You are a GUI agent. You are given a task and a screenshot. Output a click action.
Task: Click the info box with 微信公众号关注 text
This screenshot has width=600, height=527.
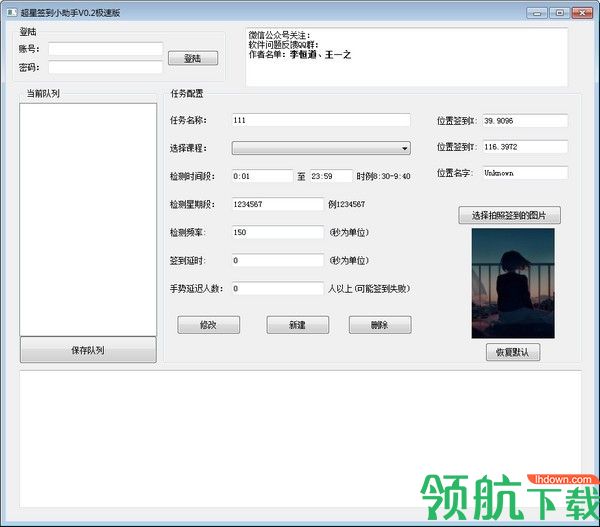[x=406, y=57]
